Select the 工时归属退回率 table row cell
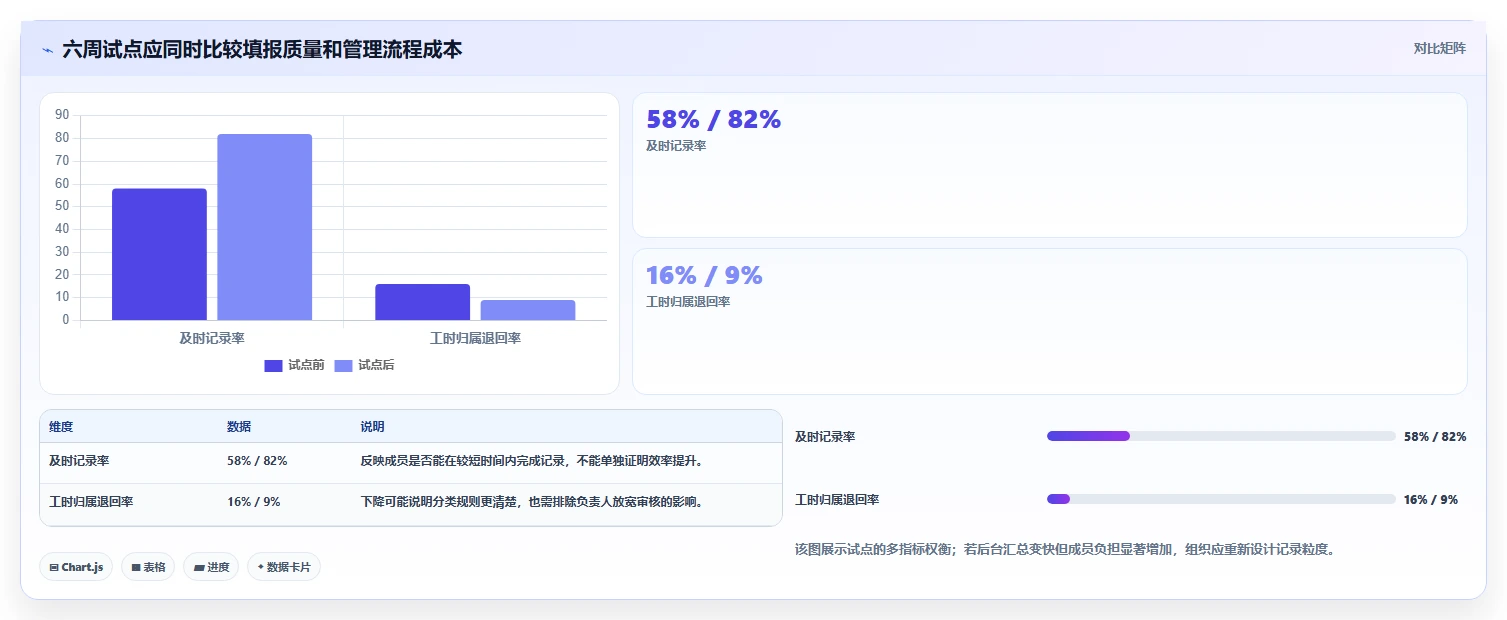Image resolution: width=1507 pixels, height=620 pixels. [x=91, y=502]
